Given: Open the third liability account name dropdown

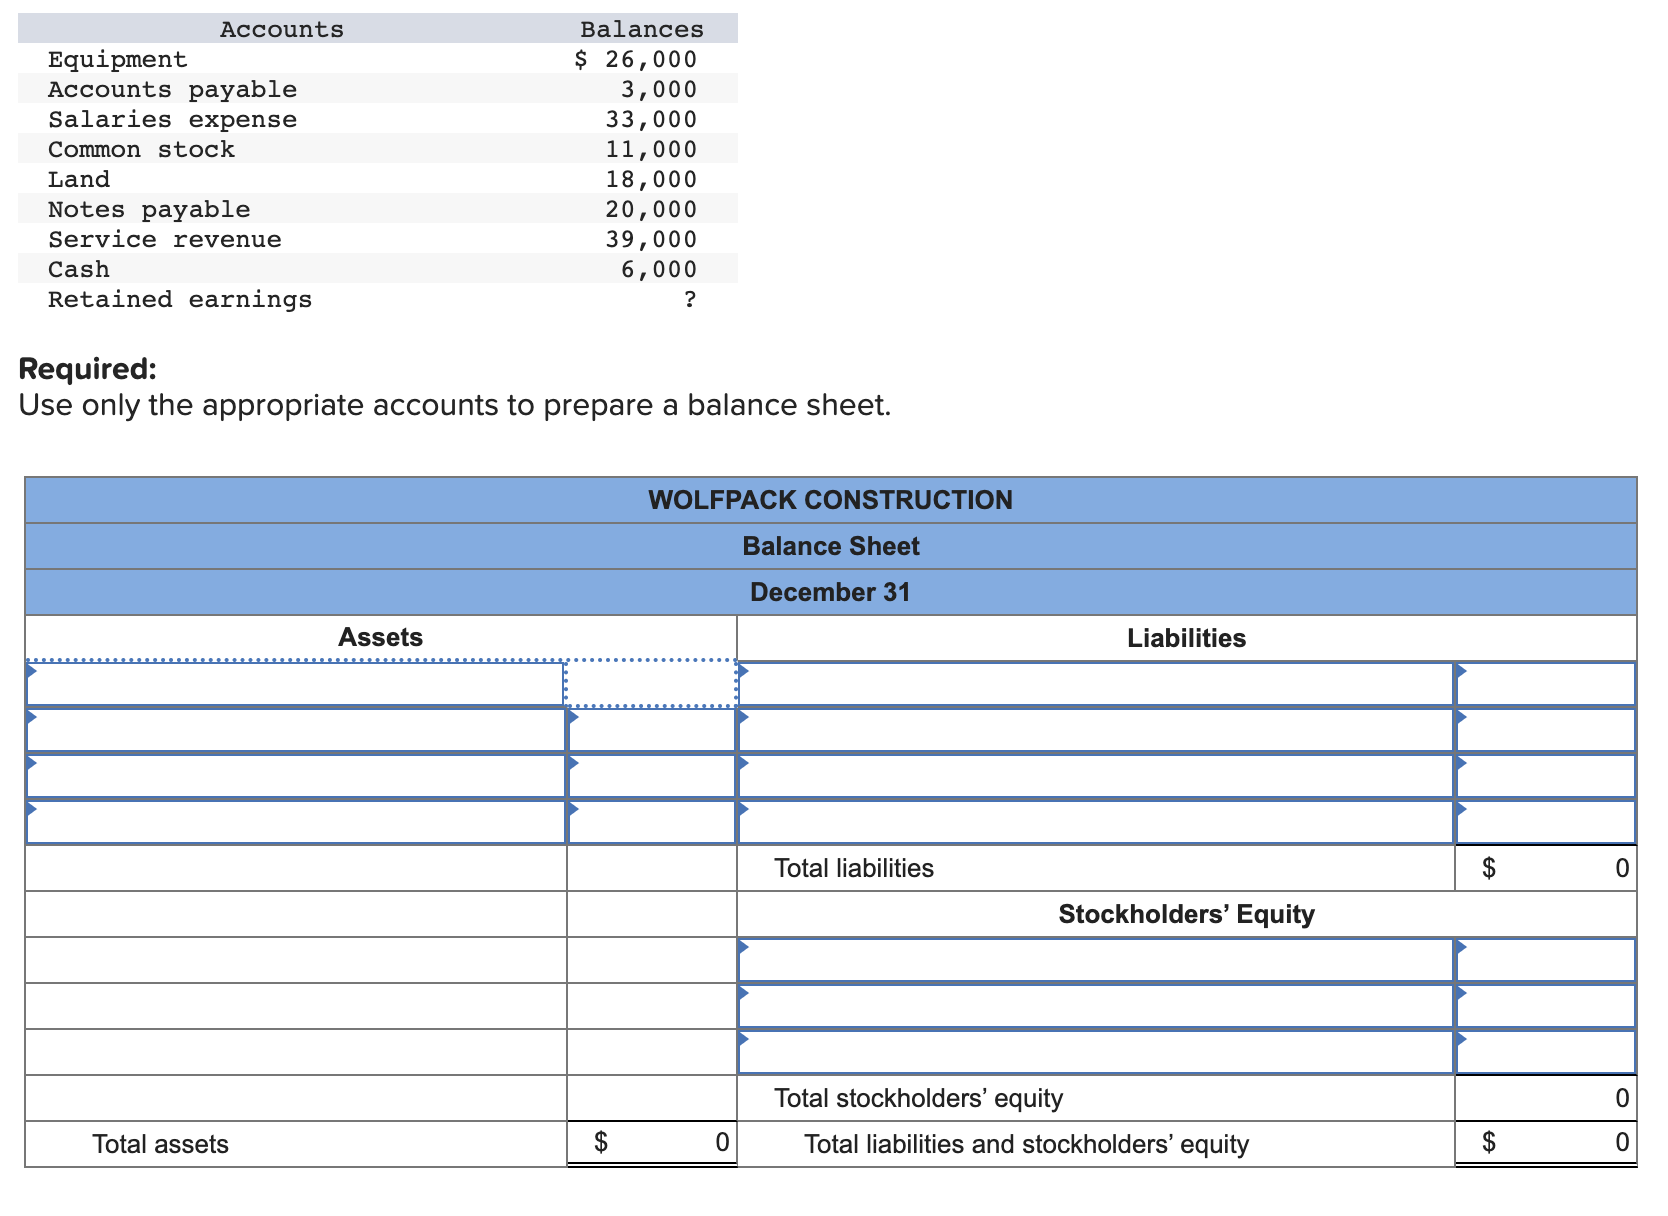Looking at the screenshot, I should pyautogui.click(x=1095, y=776).
